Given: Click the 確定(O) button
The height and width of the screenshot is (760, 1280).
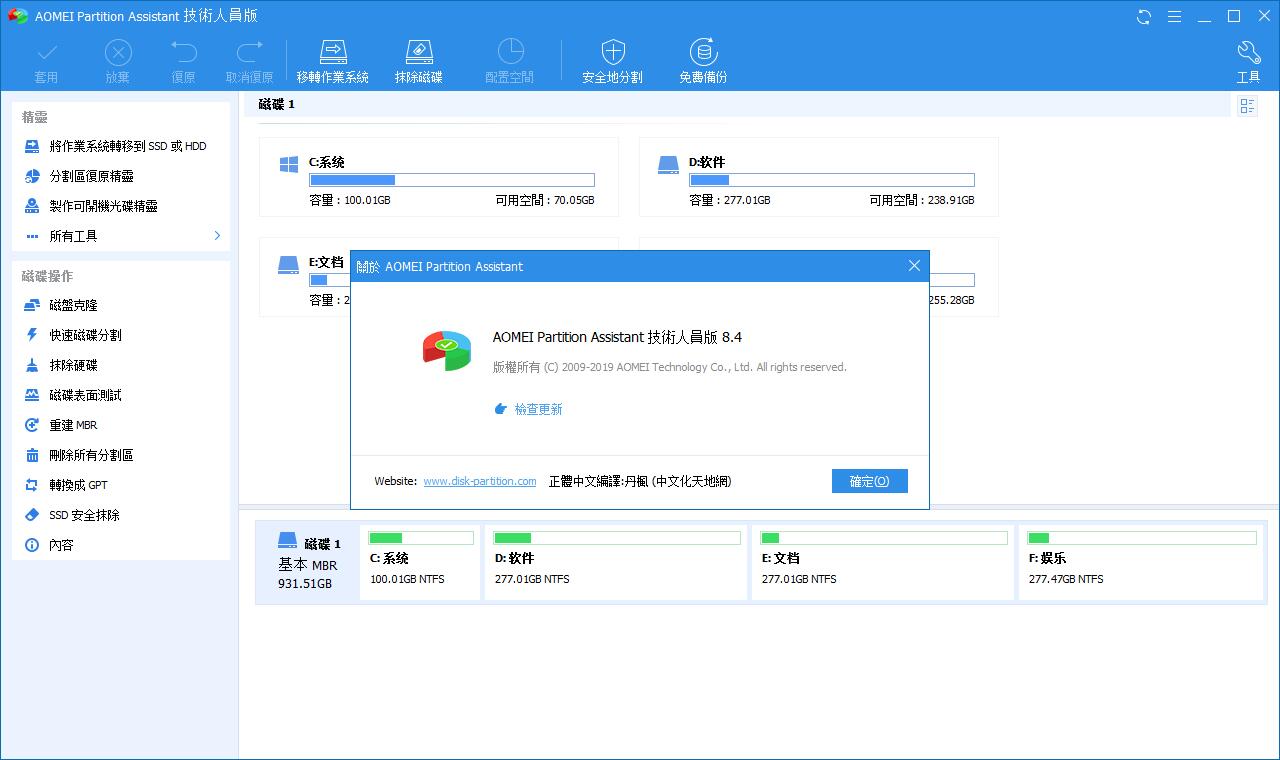Looking at the screenshot, I should tap(869, 481).
